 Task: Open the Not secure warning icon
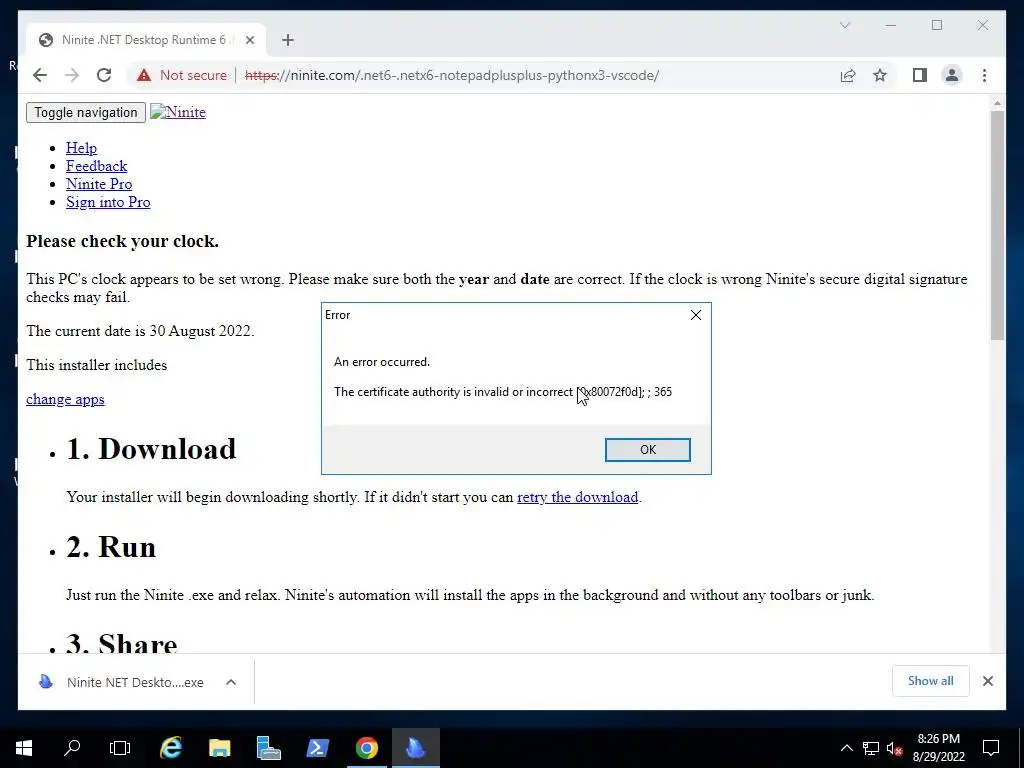click(144, 75)
